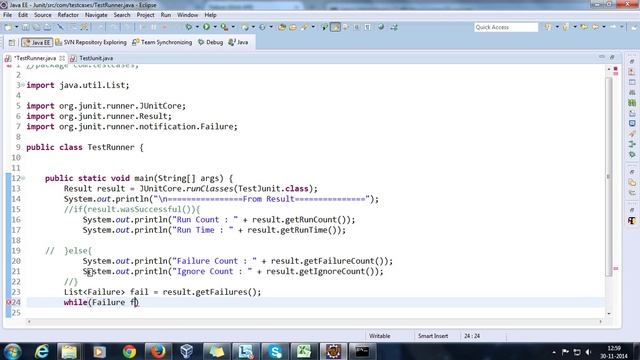
Task: Switch to Team Synchronizing perspective
Action: (162, 42)
